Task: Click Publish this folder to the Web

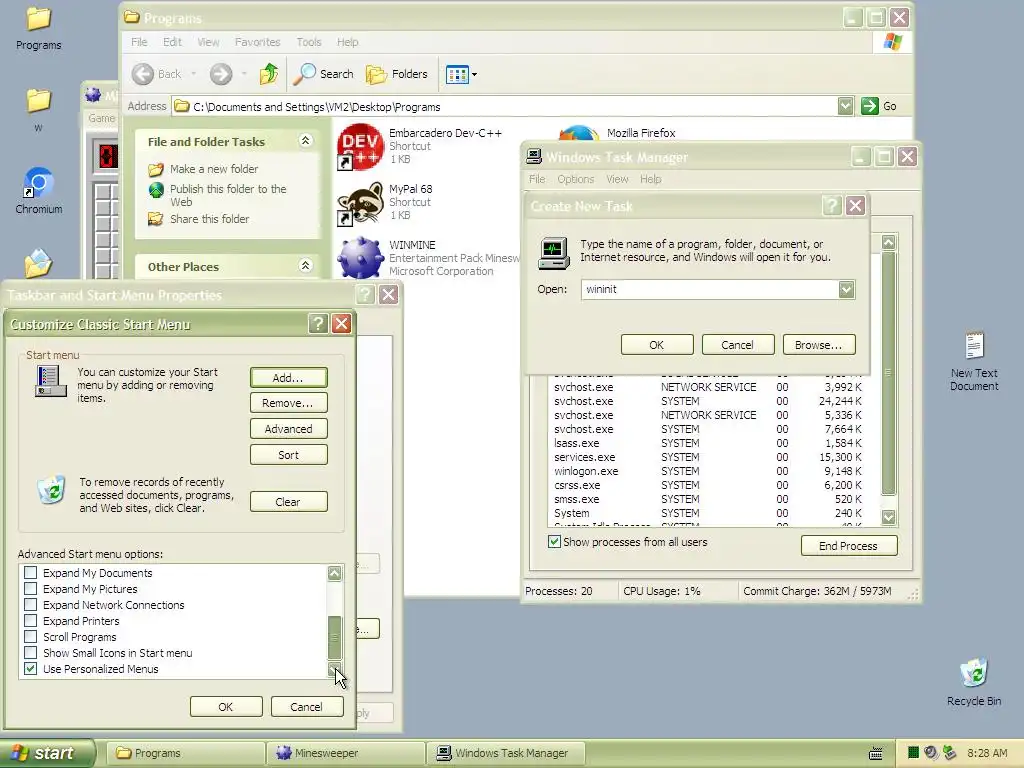Action: (x=228, y=195)
